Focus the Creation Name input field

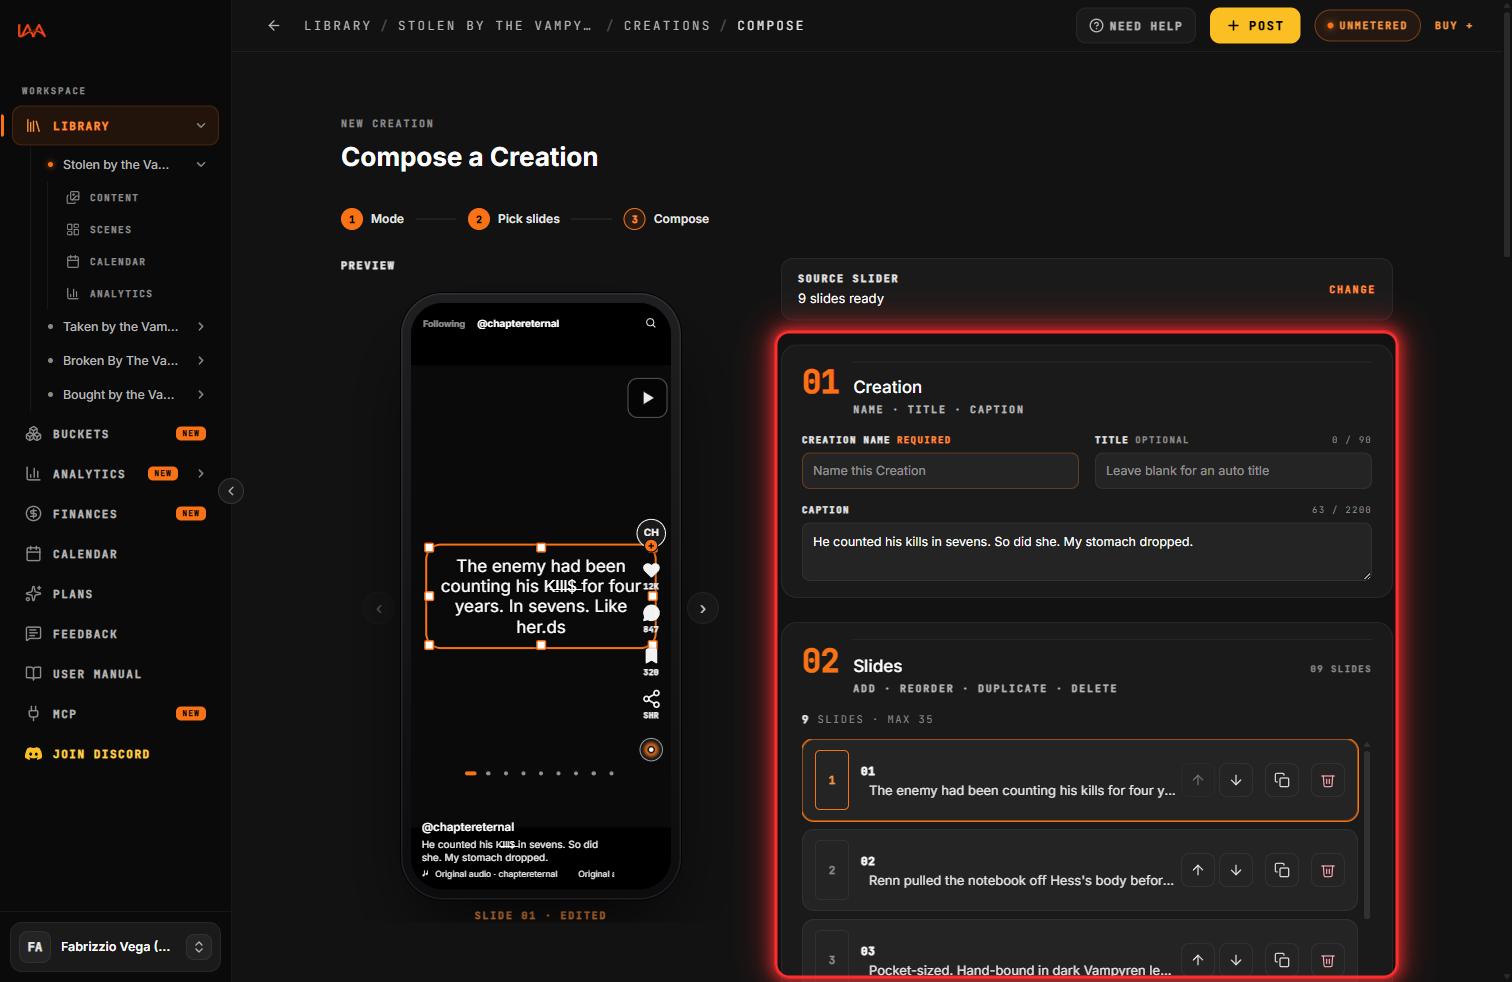pos(940,471)
